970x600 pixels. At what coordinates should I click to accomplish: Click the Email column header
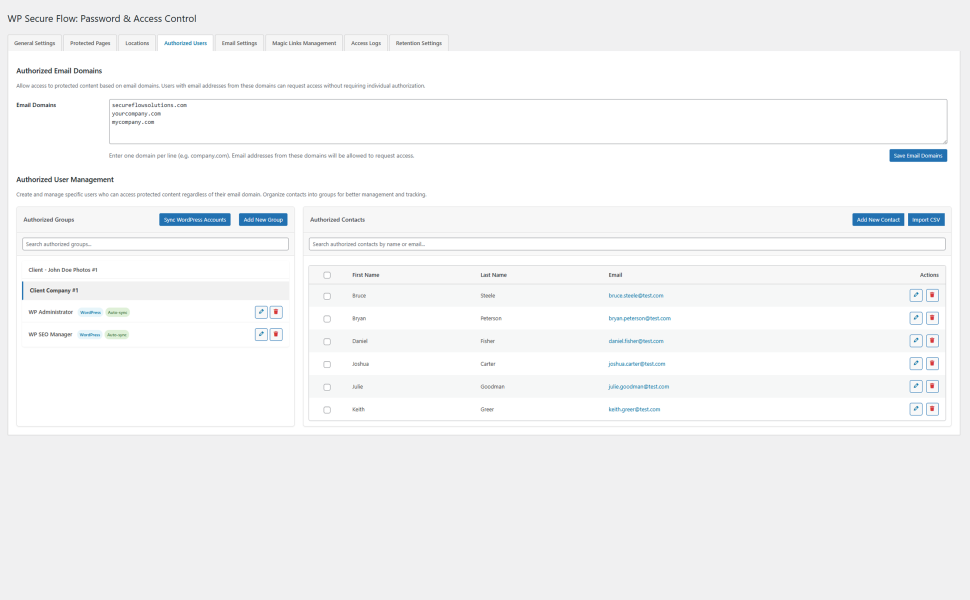[x=615, y=275]
